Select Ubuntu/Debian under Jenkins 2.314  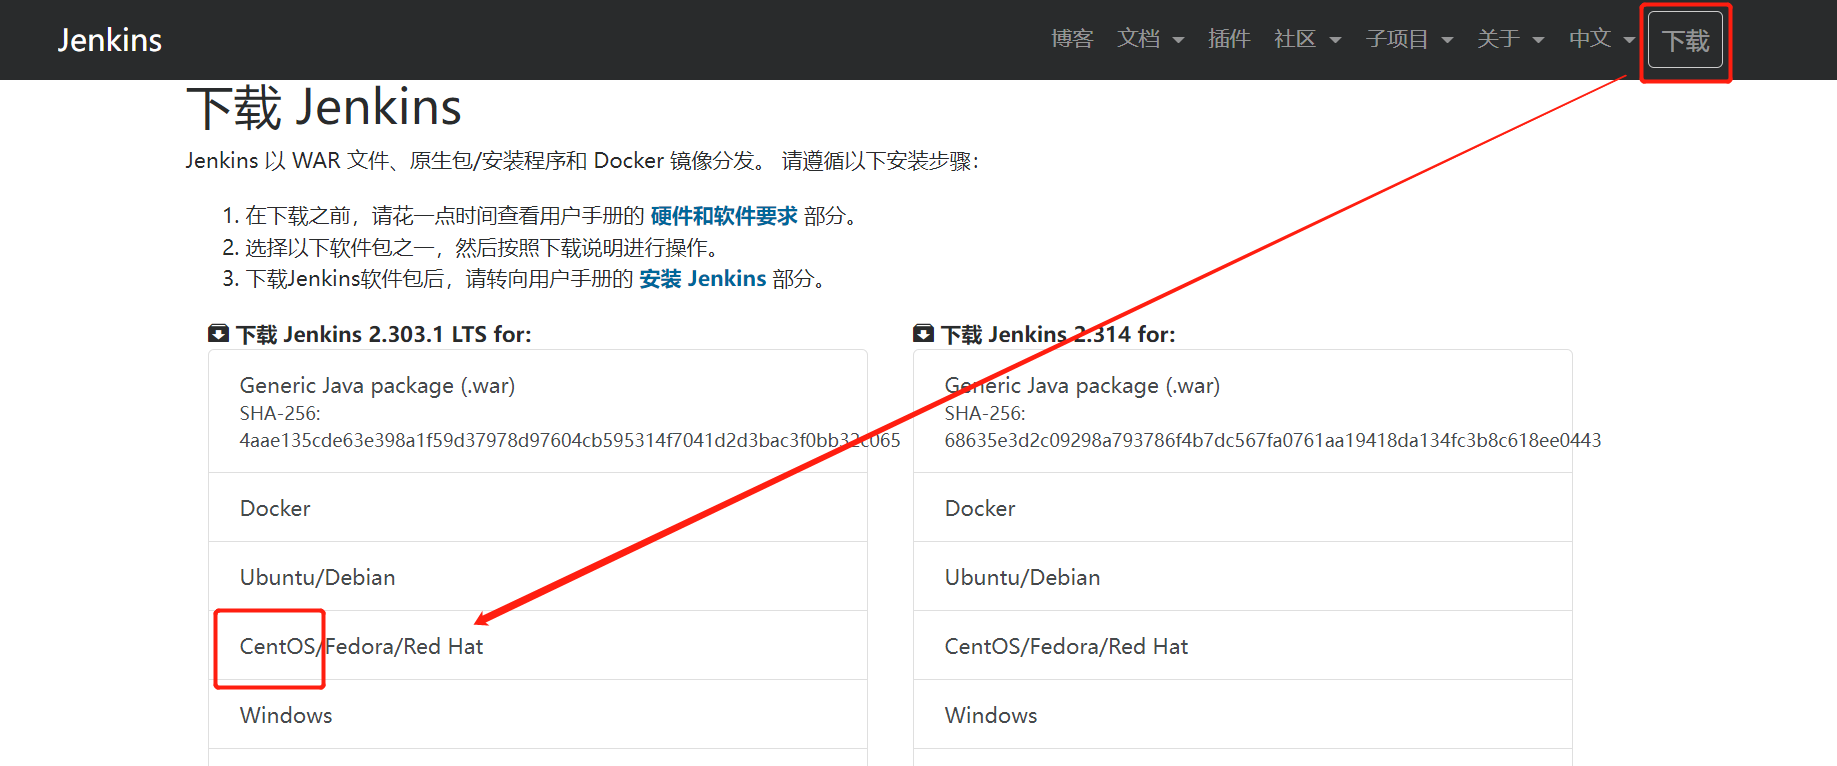[1243, 577]
